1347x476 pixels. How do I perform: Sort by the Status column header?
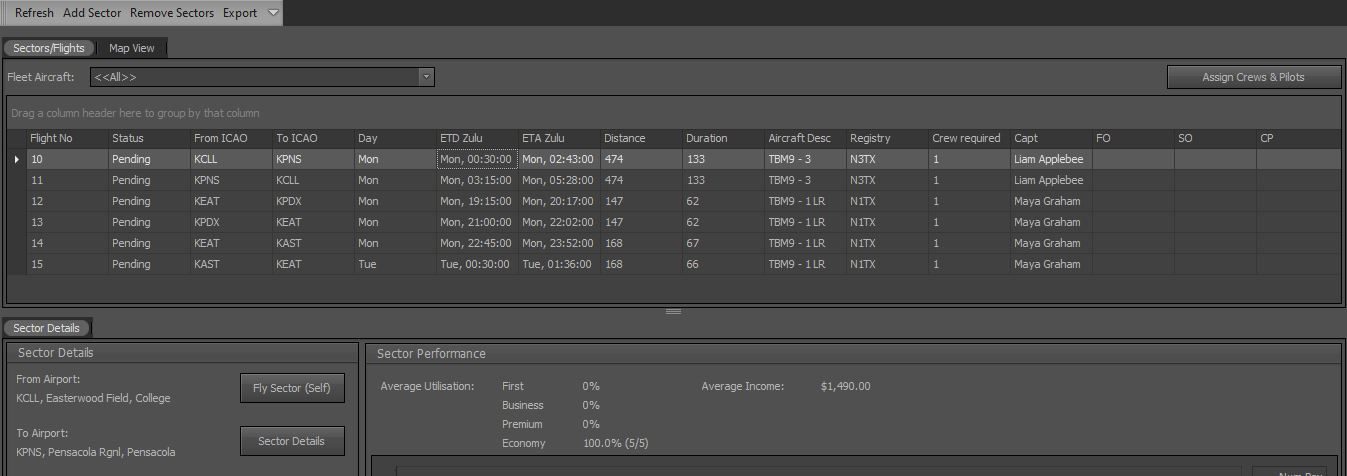click(x=149, y=138)
